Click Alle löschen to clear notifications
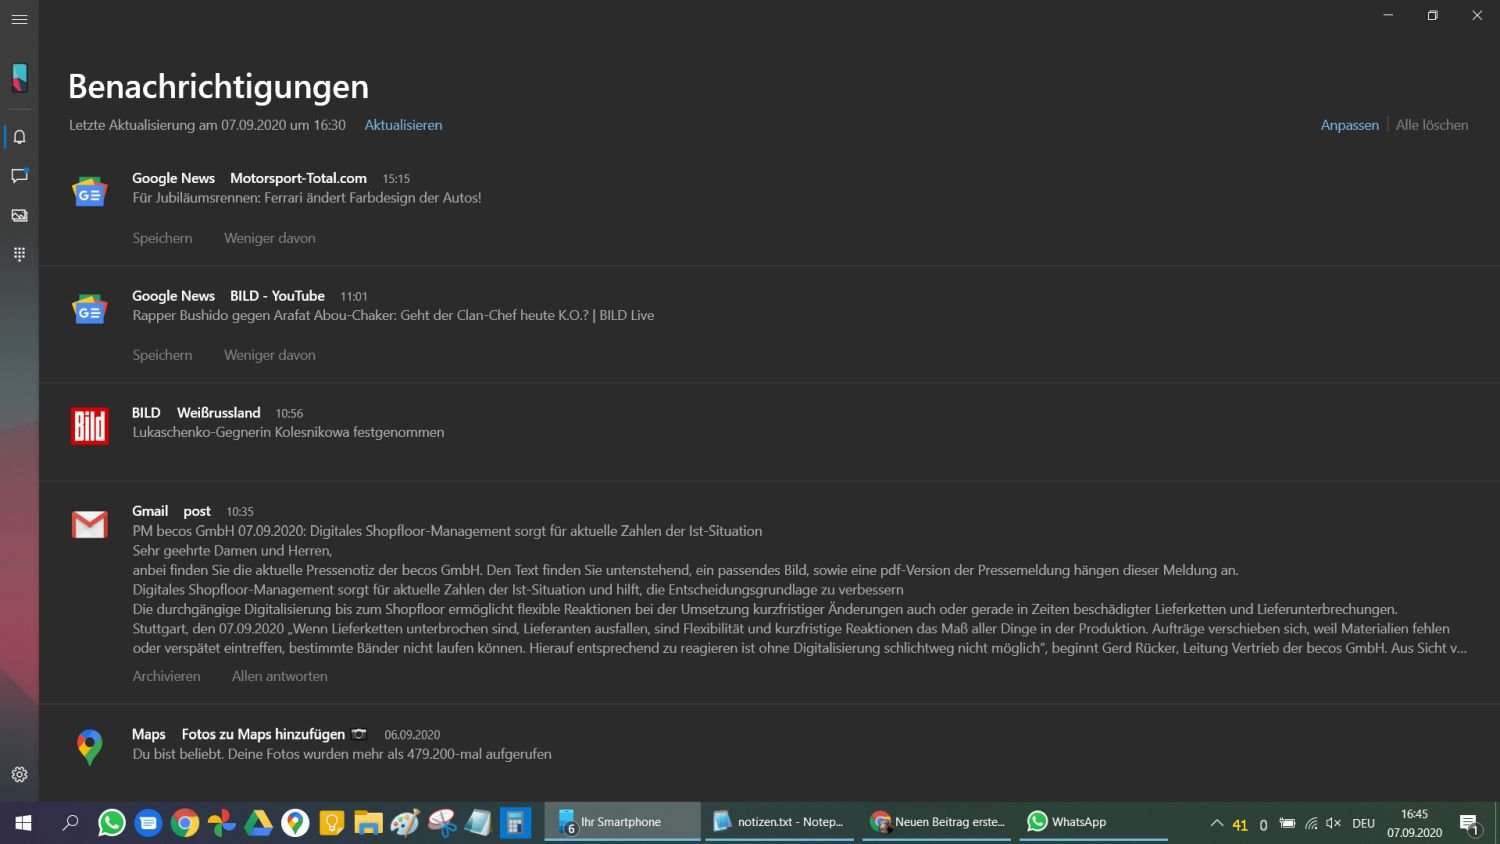 click(x=1432, y=125)
